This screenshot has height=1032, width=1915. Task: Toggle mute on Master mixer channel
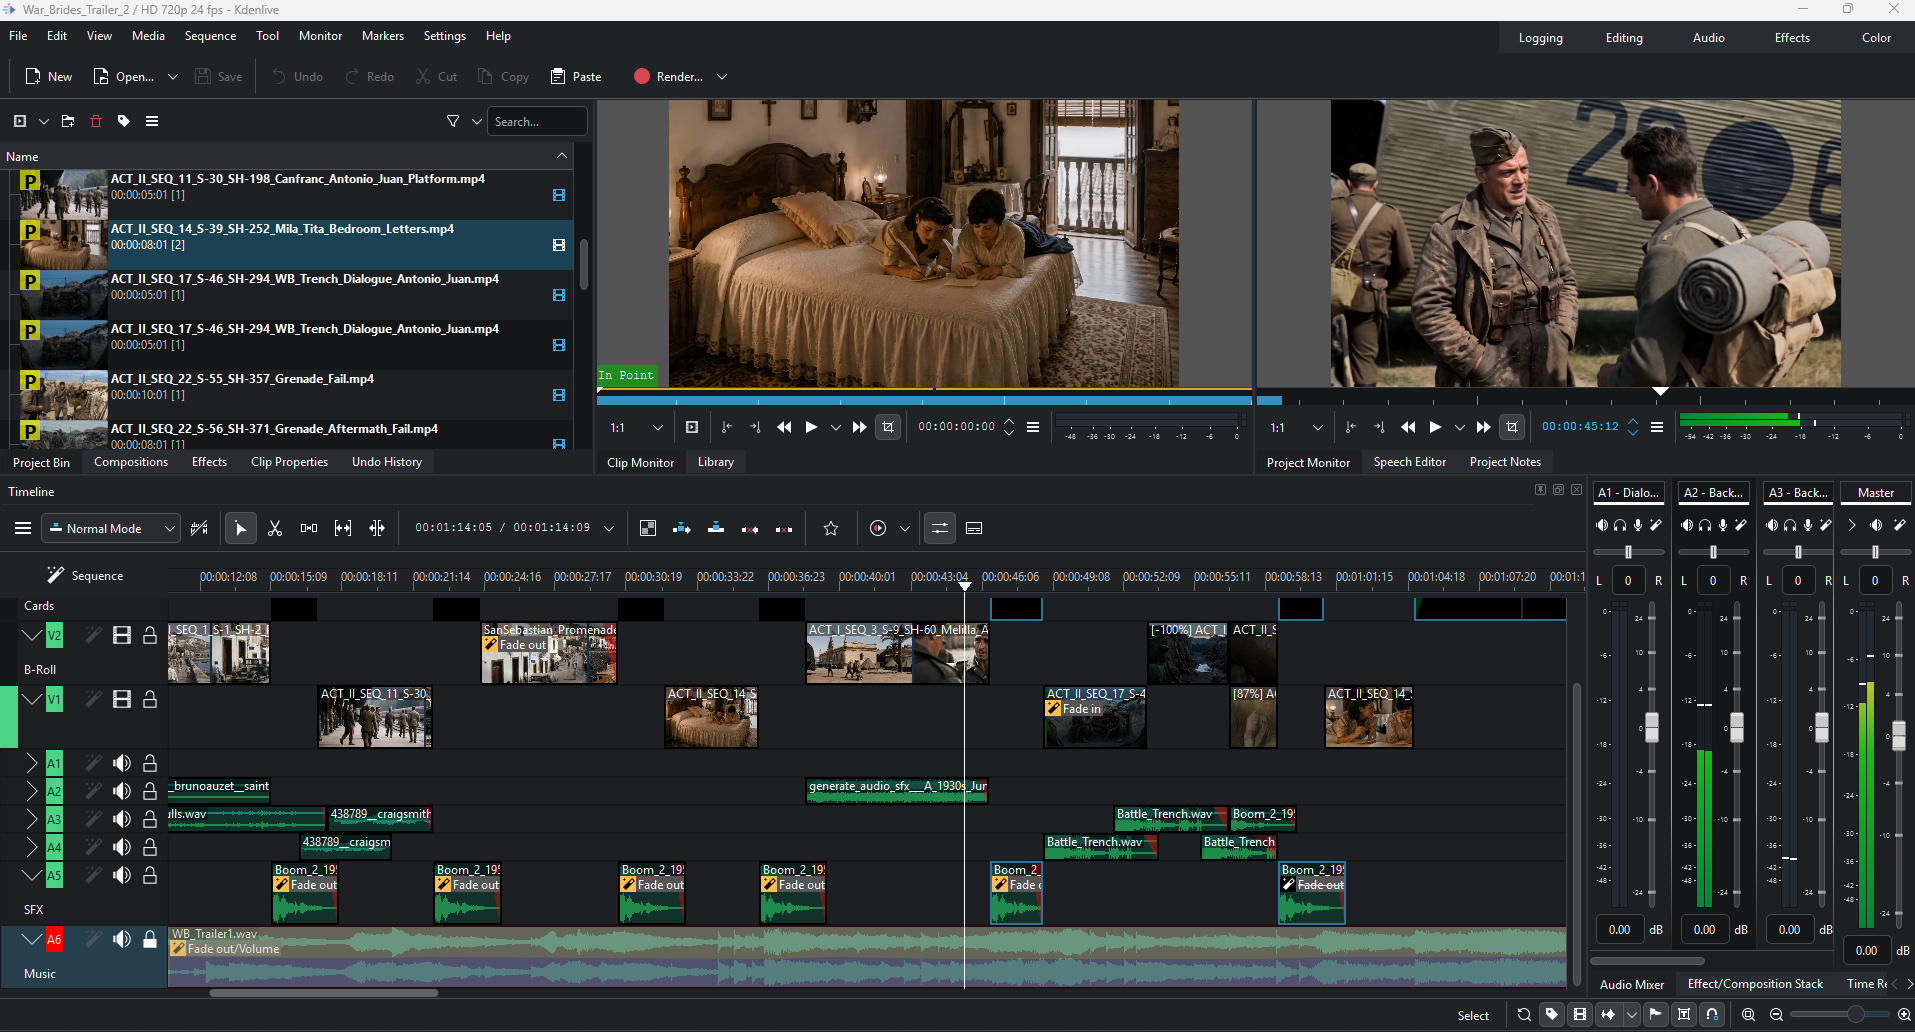click(x=1875, y=525)
